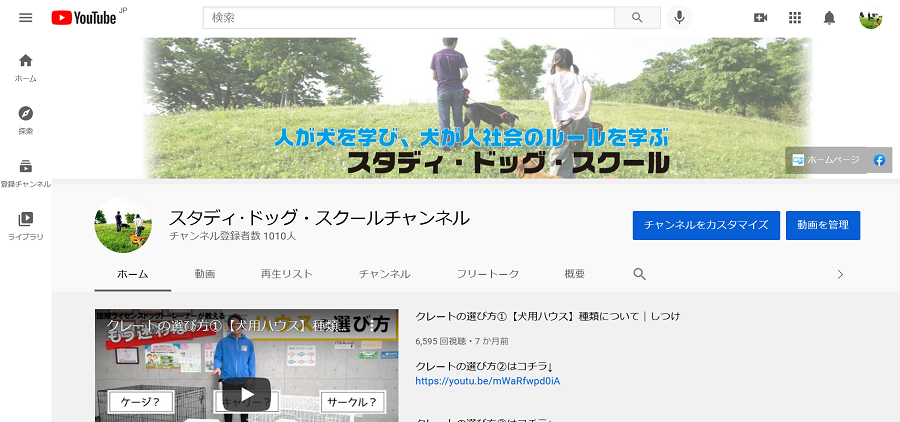900x422 pixels.
Task: Click text クレートの選び方②はコチラ↓
Action: pos(483,366)
